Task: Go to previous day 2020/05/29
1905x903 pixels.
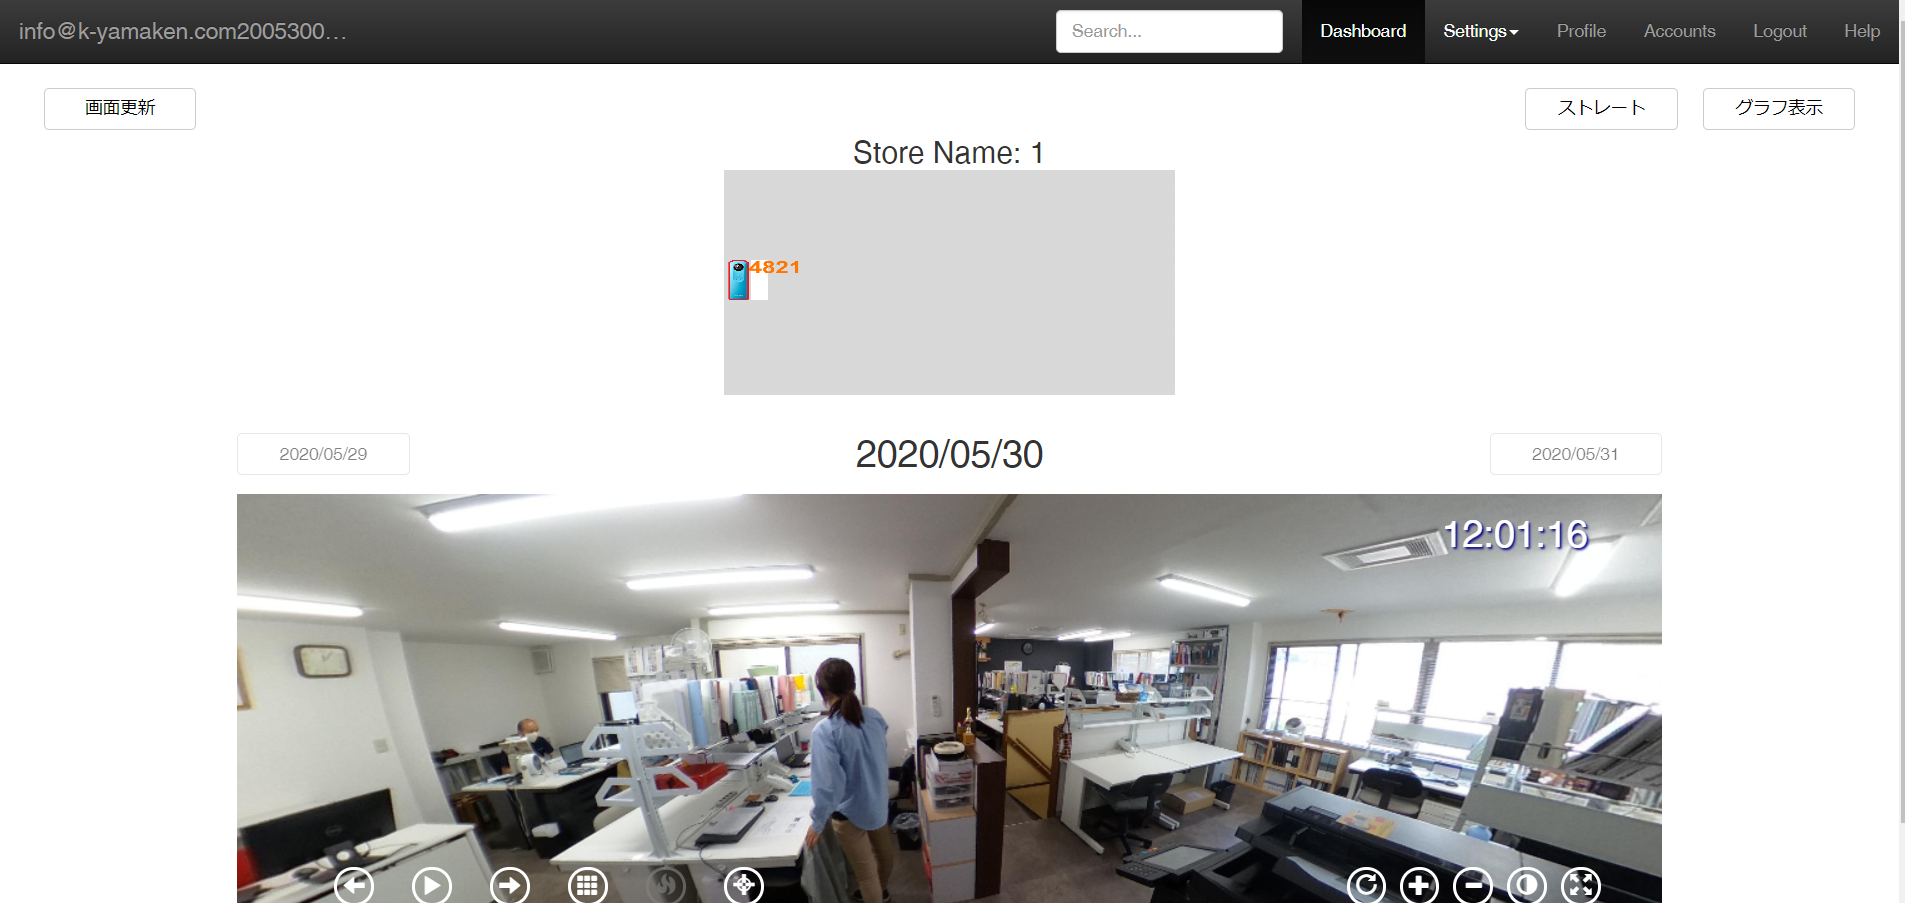Action: click(x=323, y=454)
